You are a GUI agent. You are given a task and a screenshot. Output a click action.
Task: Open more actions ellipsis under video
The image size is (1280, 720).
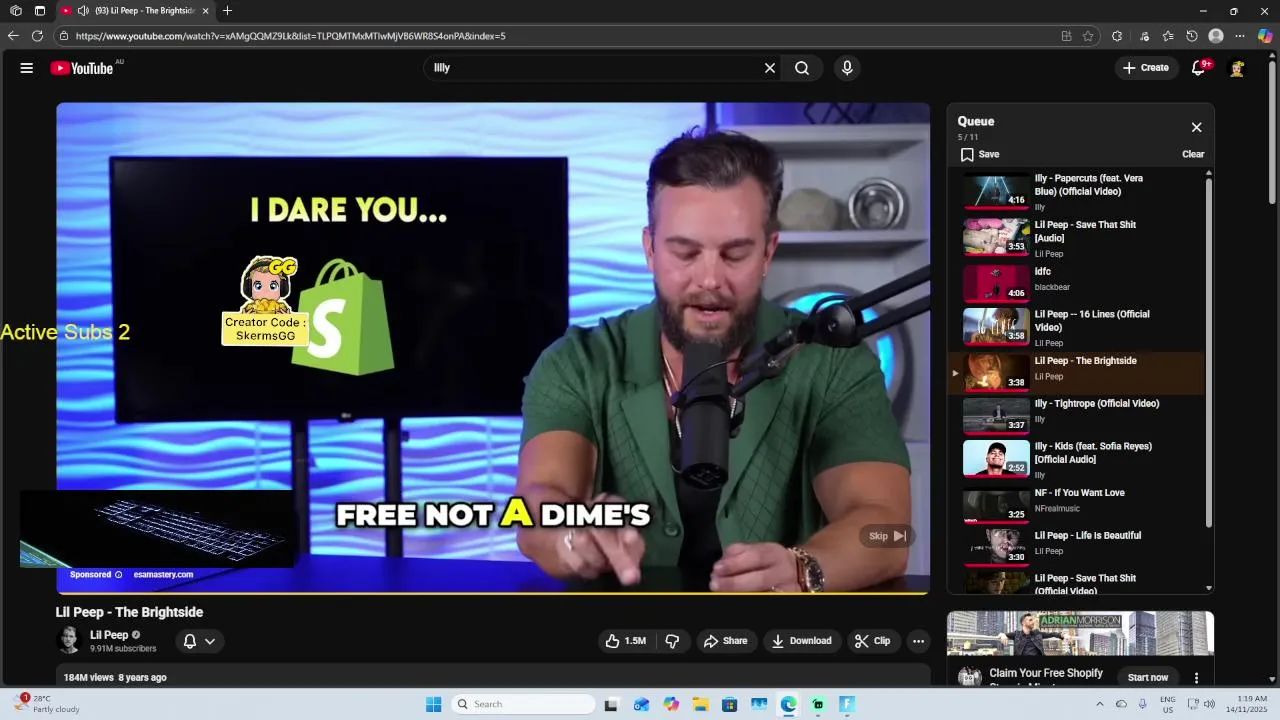(918, 641)
